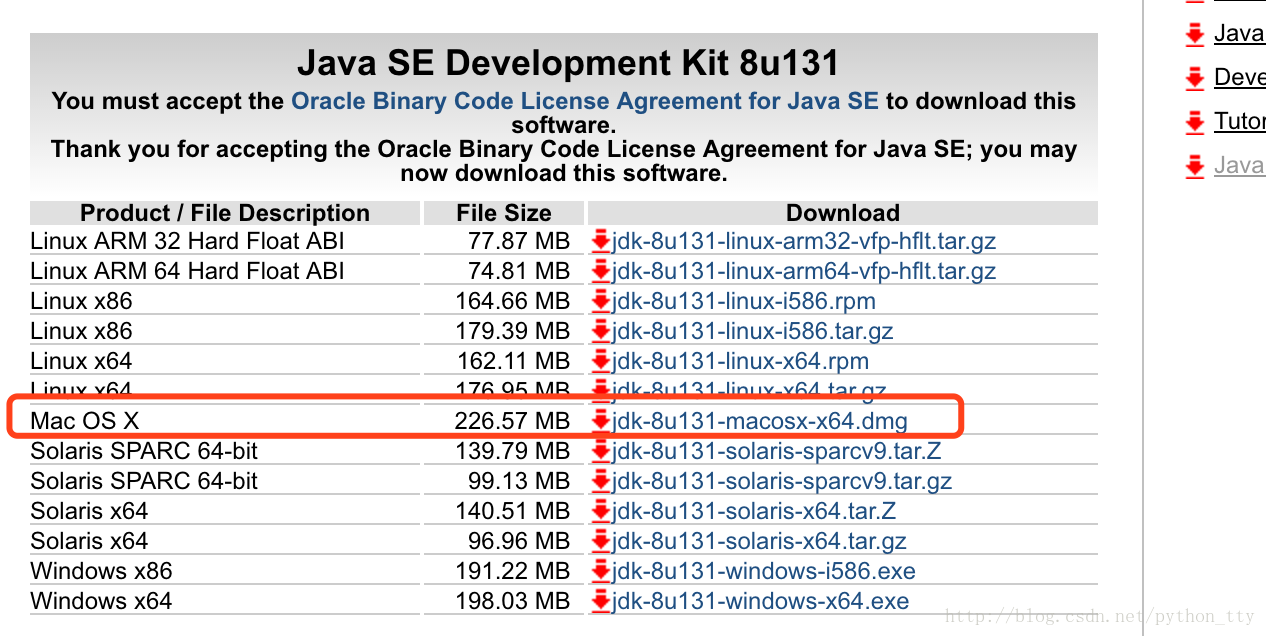Open sidebar Deve link
This screenshot has width=1266, height=636.
(1239, 77)
